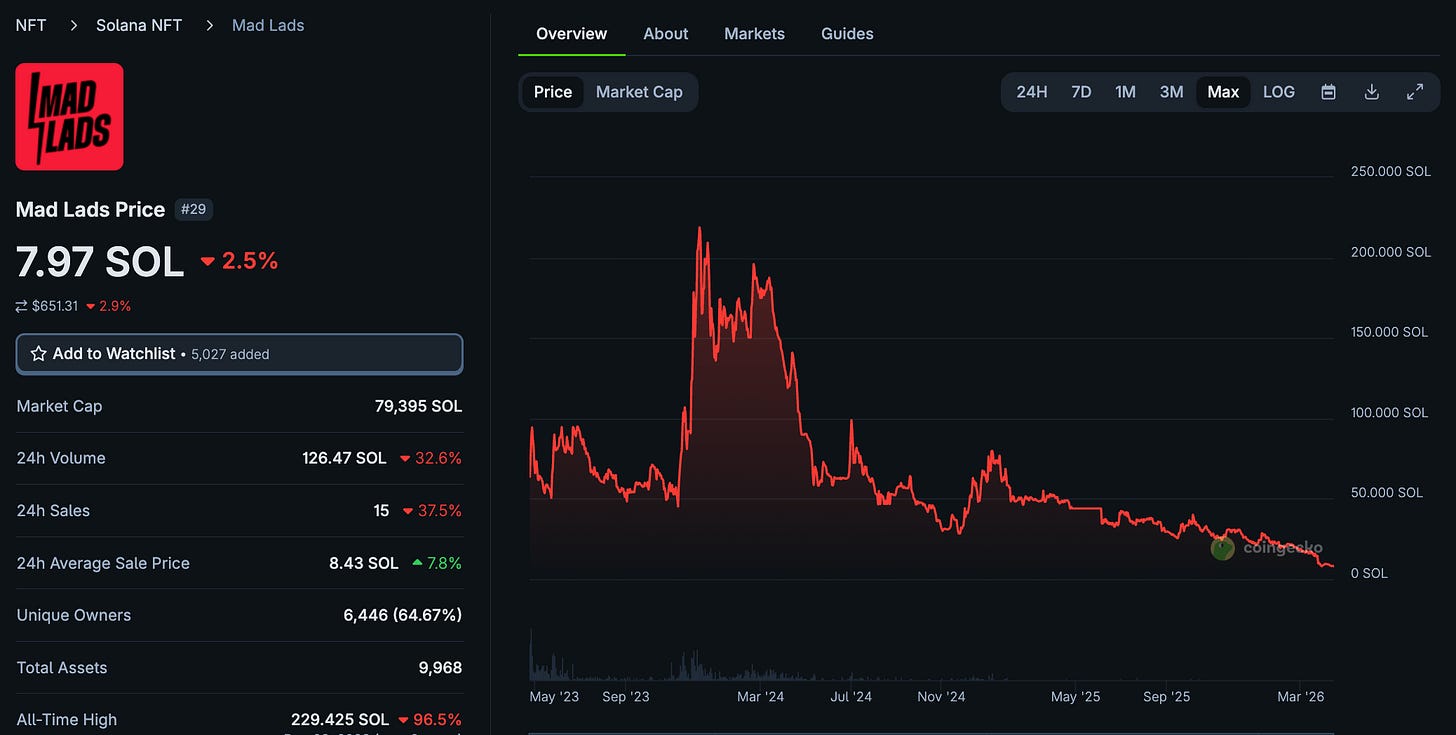
Task: Select the 3M chart range
Action: (1171, 92)
